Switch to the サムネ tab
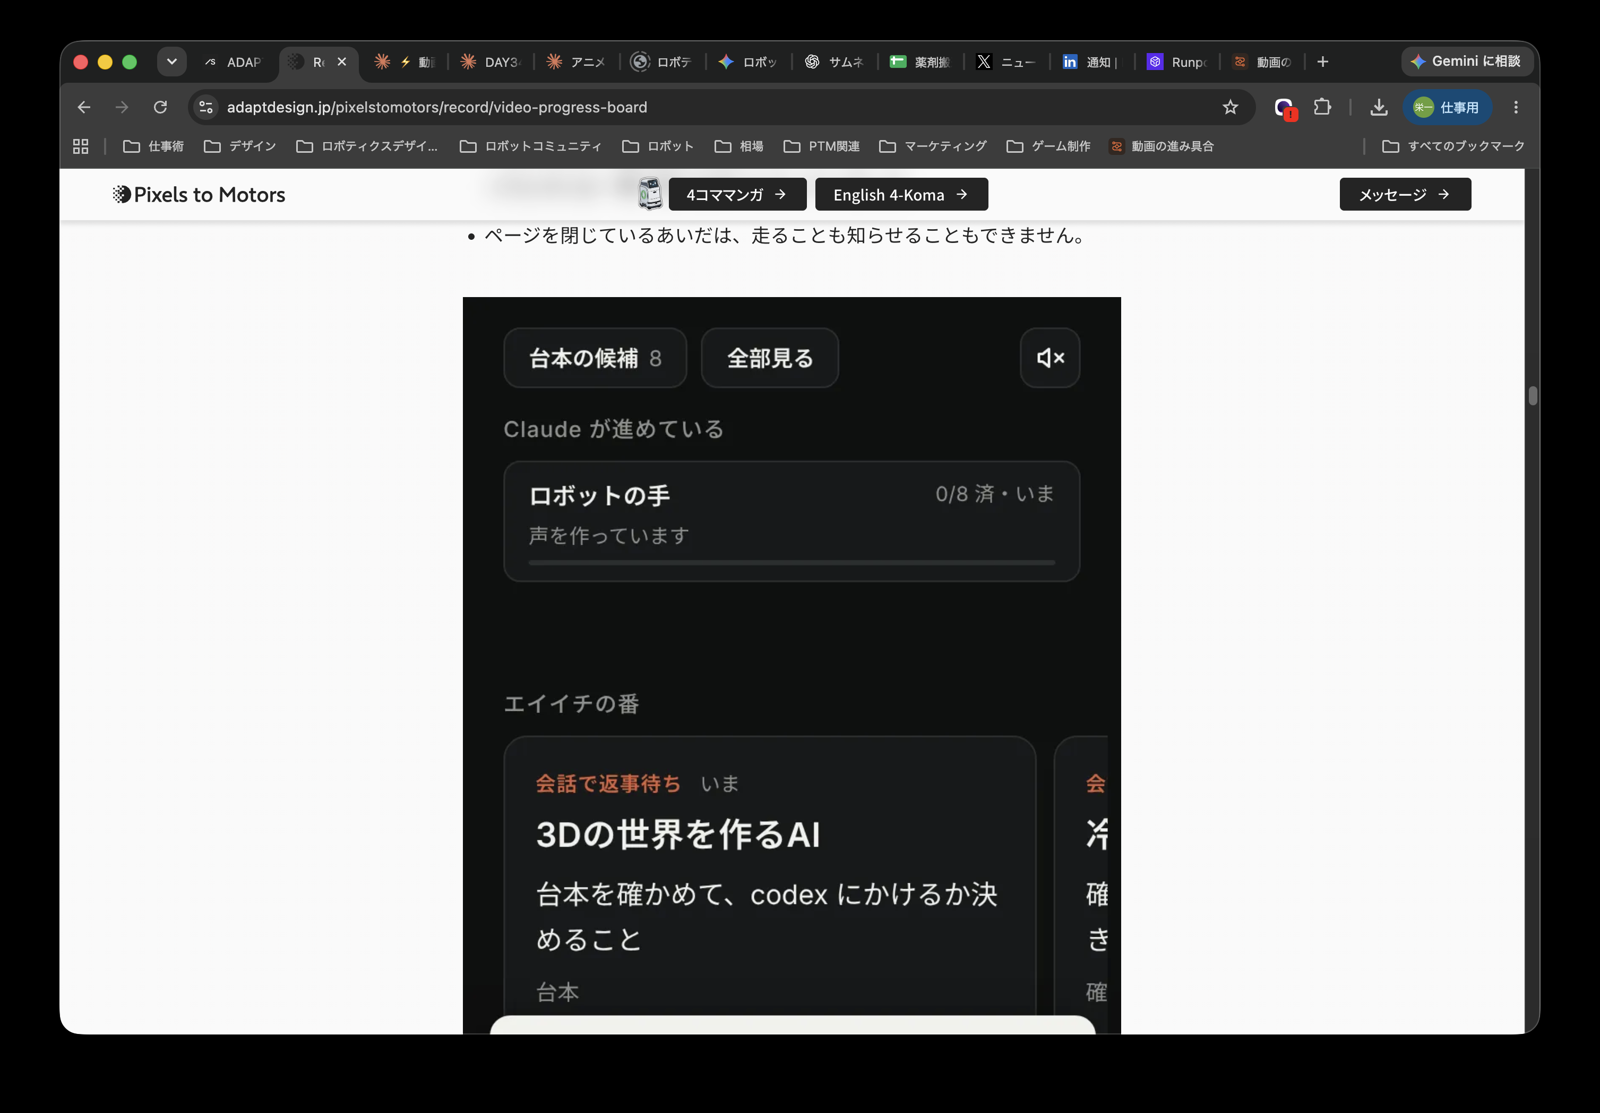The height and width of the screenshot is (1113, 1600). pos(835,62)
